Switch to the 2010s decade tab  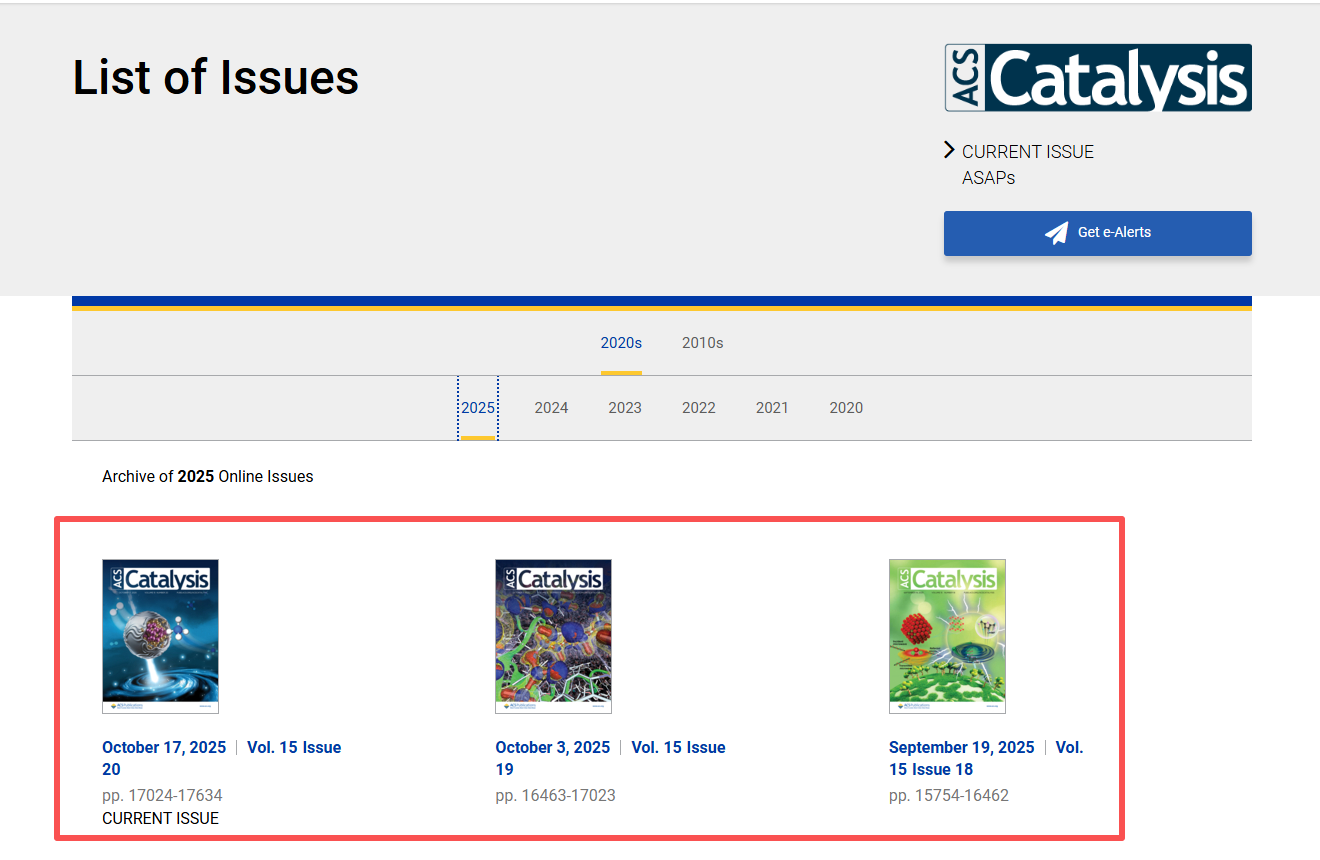(x=702, y=343)
